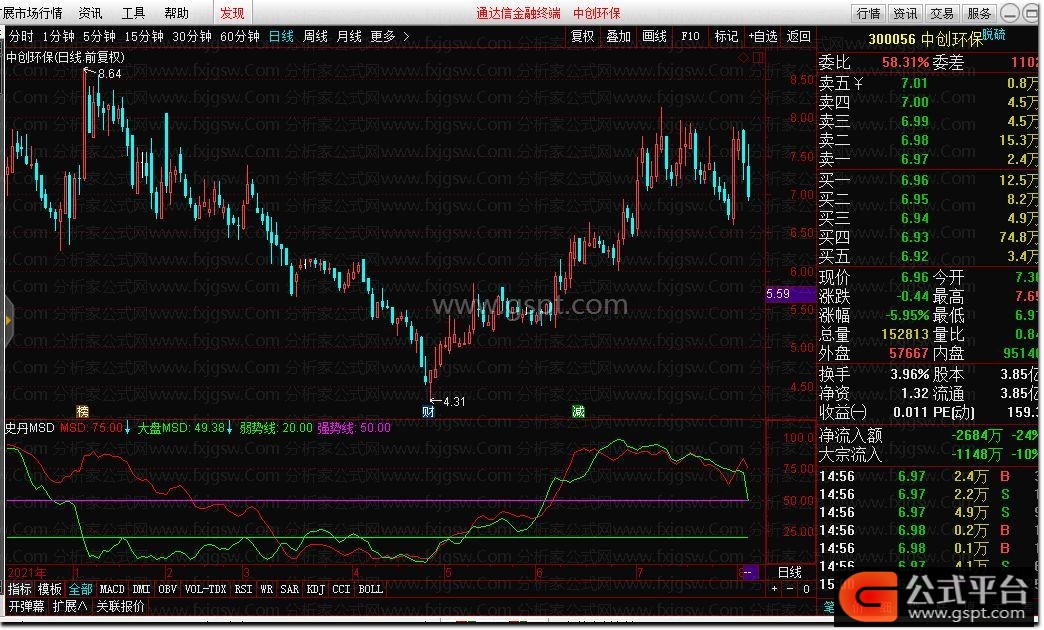Click the 减 marker icon under chart

(x=578, y=411)
